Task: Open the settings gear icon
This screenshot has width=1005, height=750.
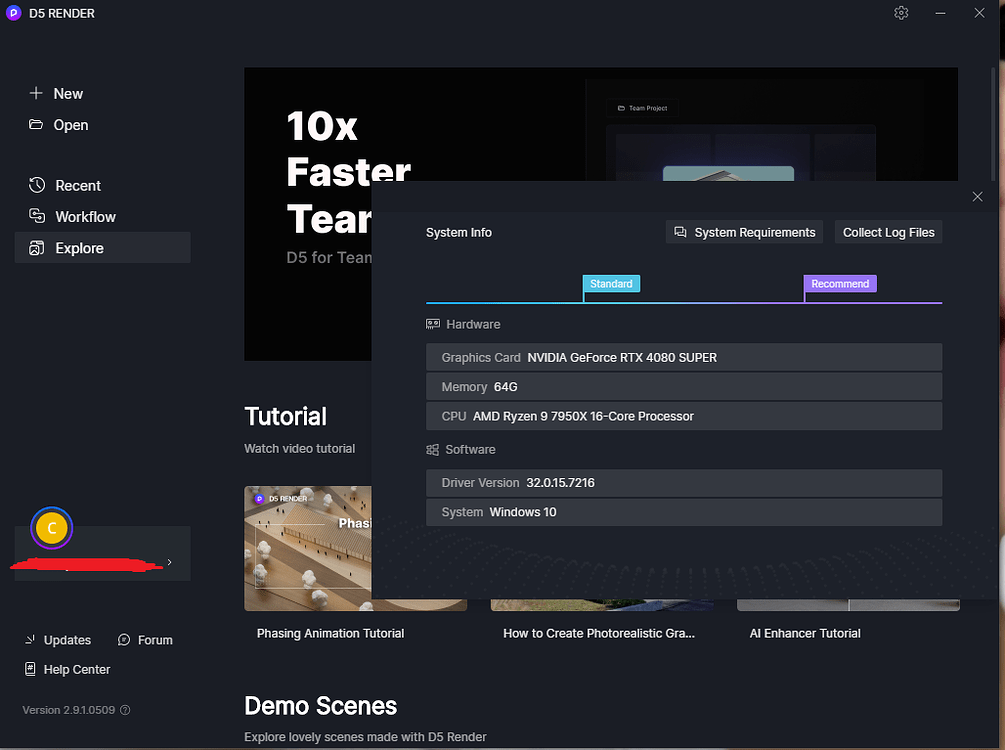Action: click(900, 12)
